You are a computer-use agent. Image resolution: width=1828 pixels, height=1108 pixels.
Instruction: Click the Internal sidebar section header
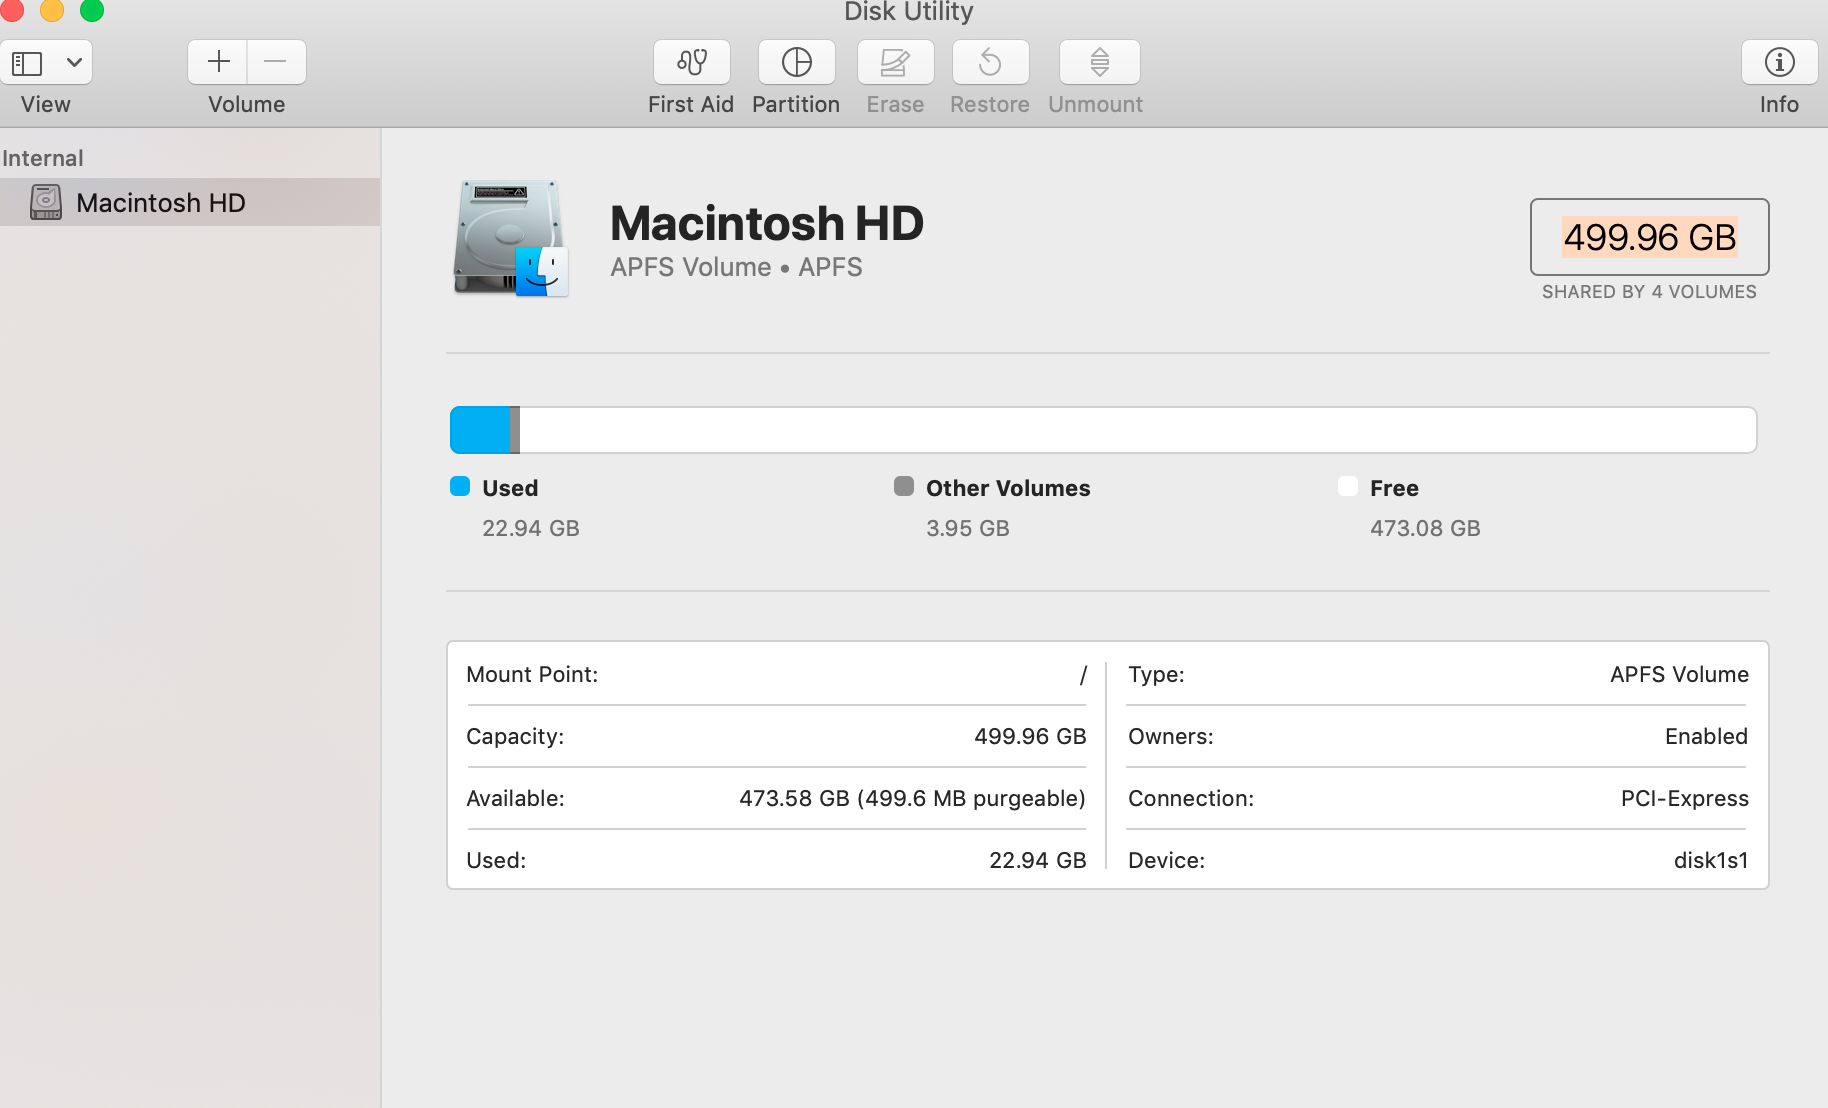(43, 158)
